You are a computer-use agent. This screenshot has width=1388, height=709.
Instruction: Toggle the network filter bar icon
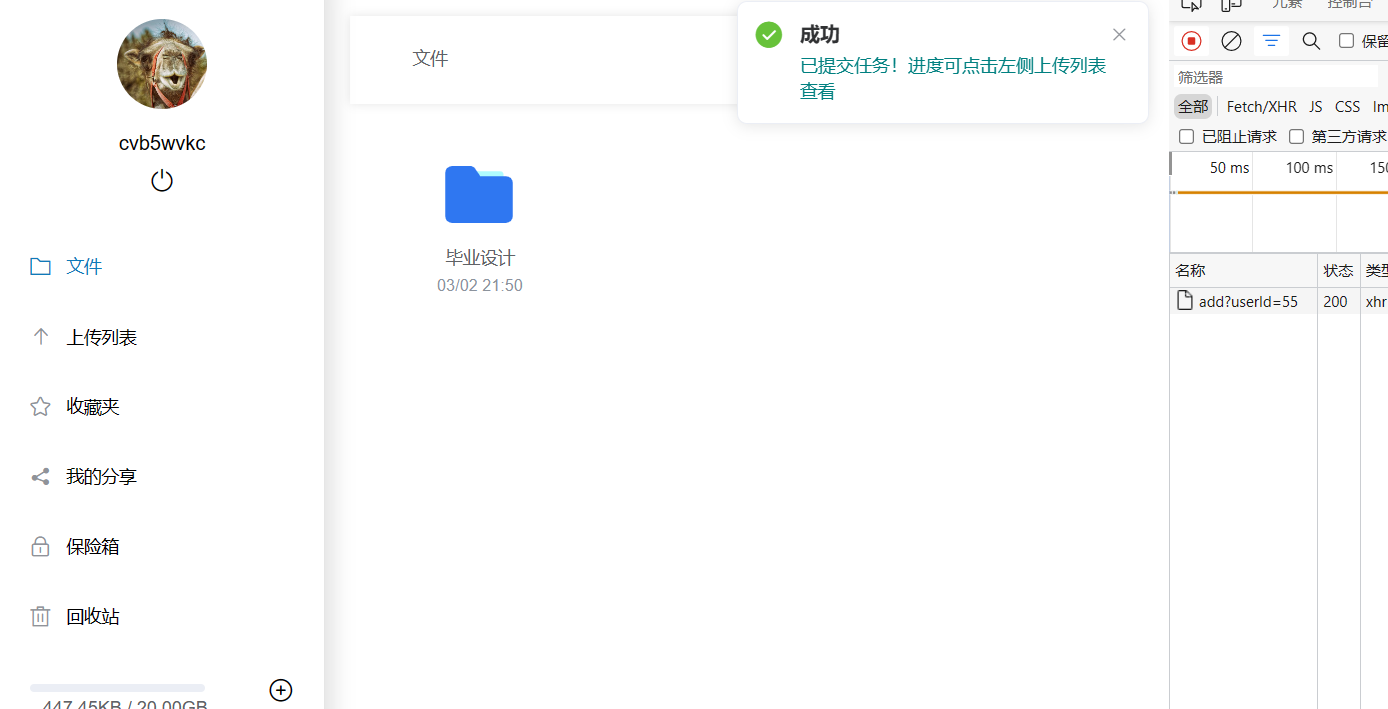click(x=1271, y=41)
